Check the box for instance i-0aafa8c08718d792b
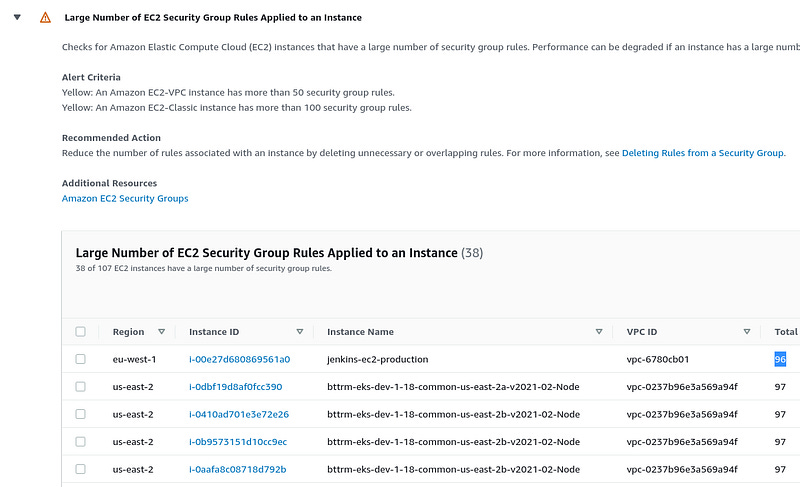The image size is (800, 487). pos(81,469)
